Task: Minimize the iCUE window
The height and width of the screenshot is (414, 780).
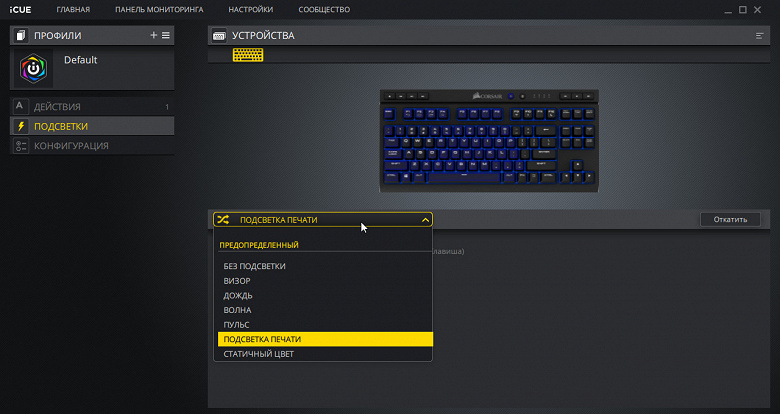Action: (x=728, y=10)
